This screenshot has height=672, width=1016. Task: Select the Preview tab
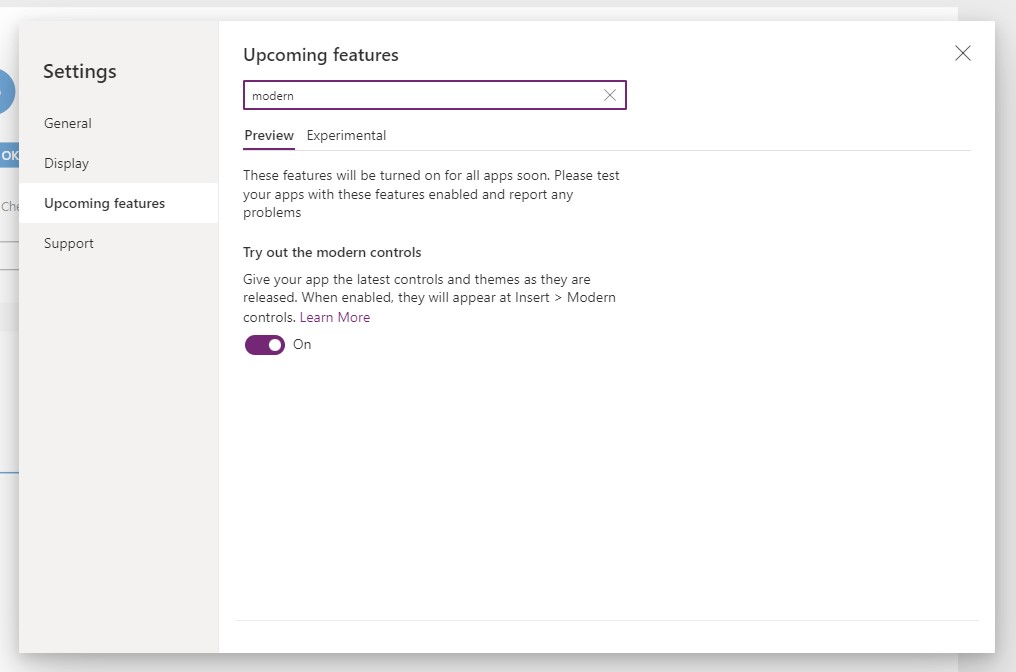[x=268, y=135]
